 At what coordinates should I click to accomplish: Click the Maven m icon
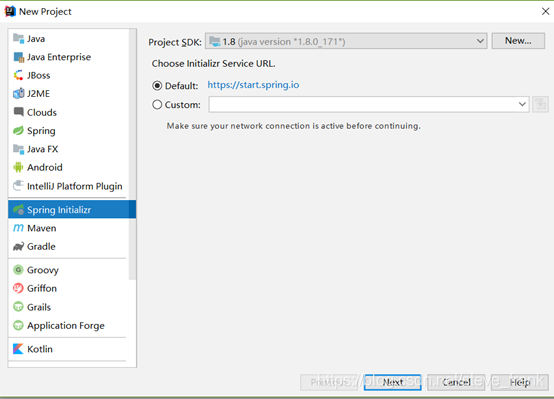[x=18, y=228]
